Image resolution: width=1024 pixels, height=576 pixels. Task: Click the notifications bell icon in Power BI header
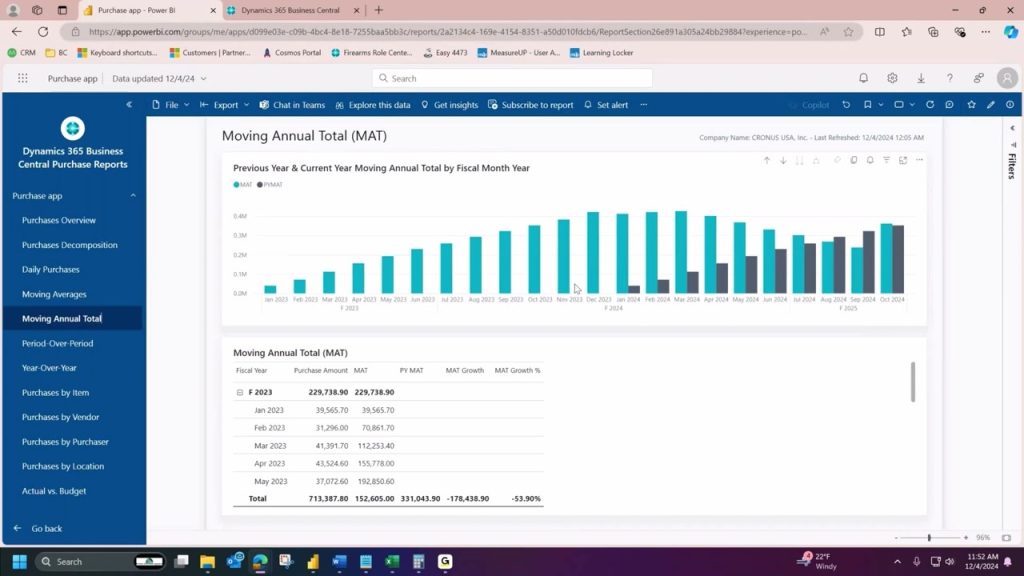[863, 78]
